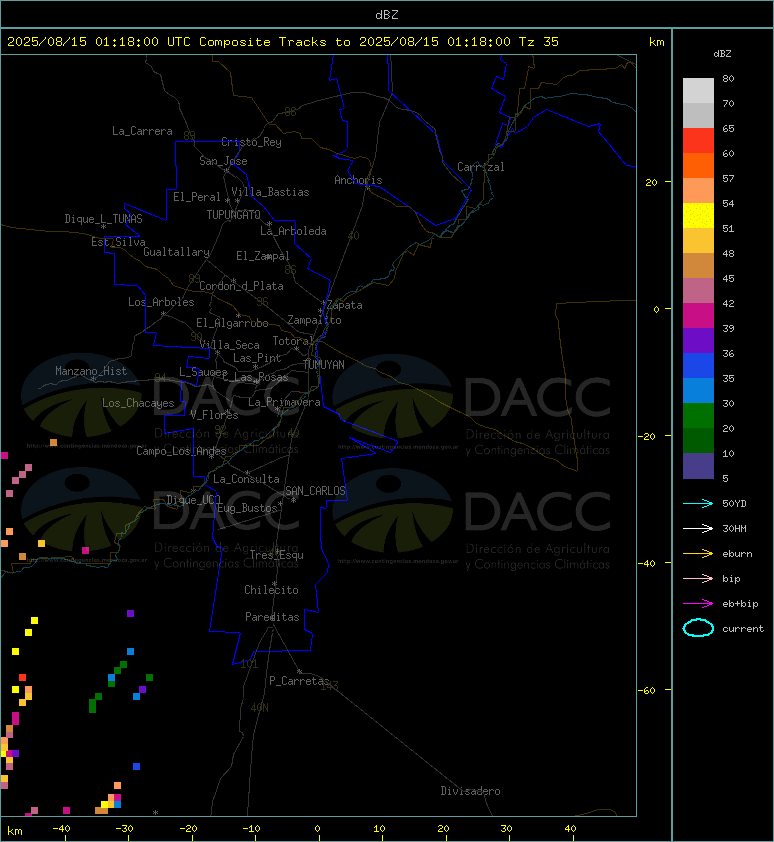The height and width of the screenshot is (842, 774).
Task: Click the TUPUNGATO map label
Action: [x=234, y=215]
